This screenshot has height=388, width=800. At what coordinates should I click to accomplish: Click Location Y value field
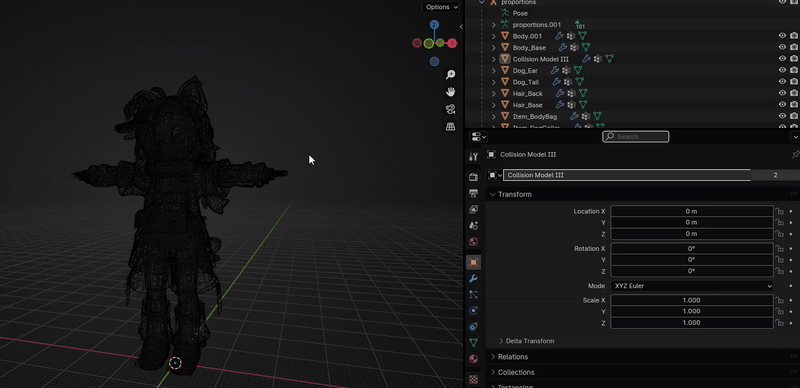pos(692,222)
